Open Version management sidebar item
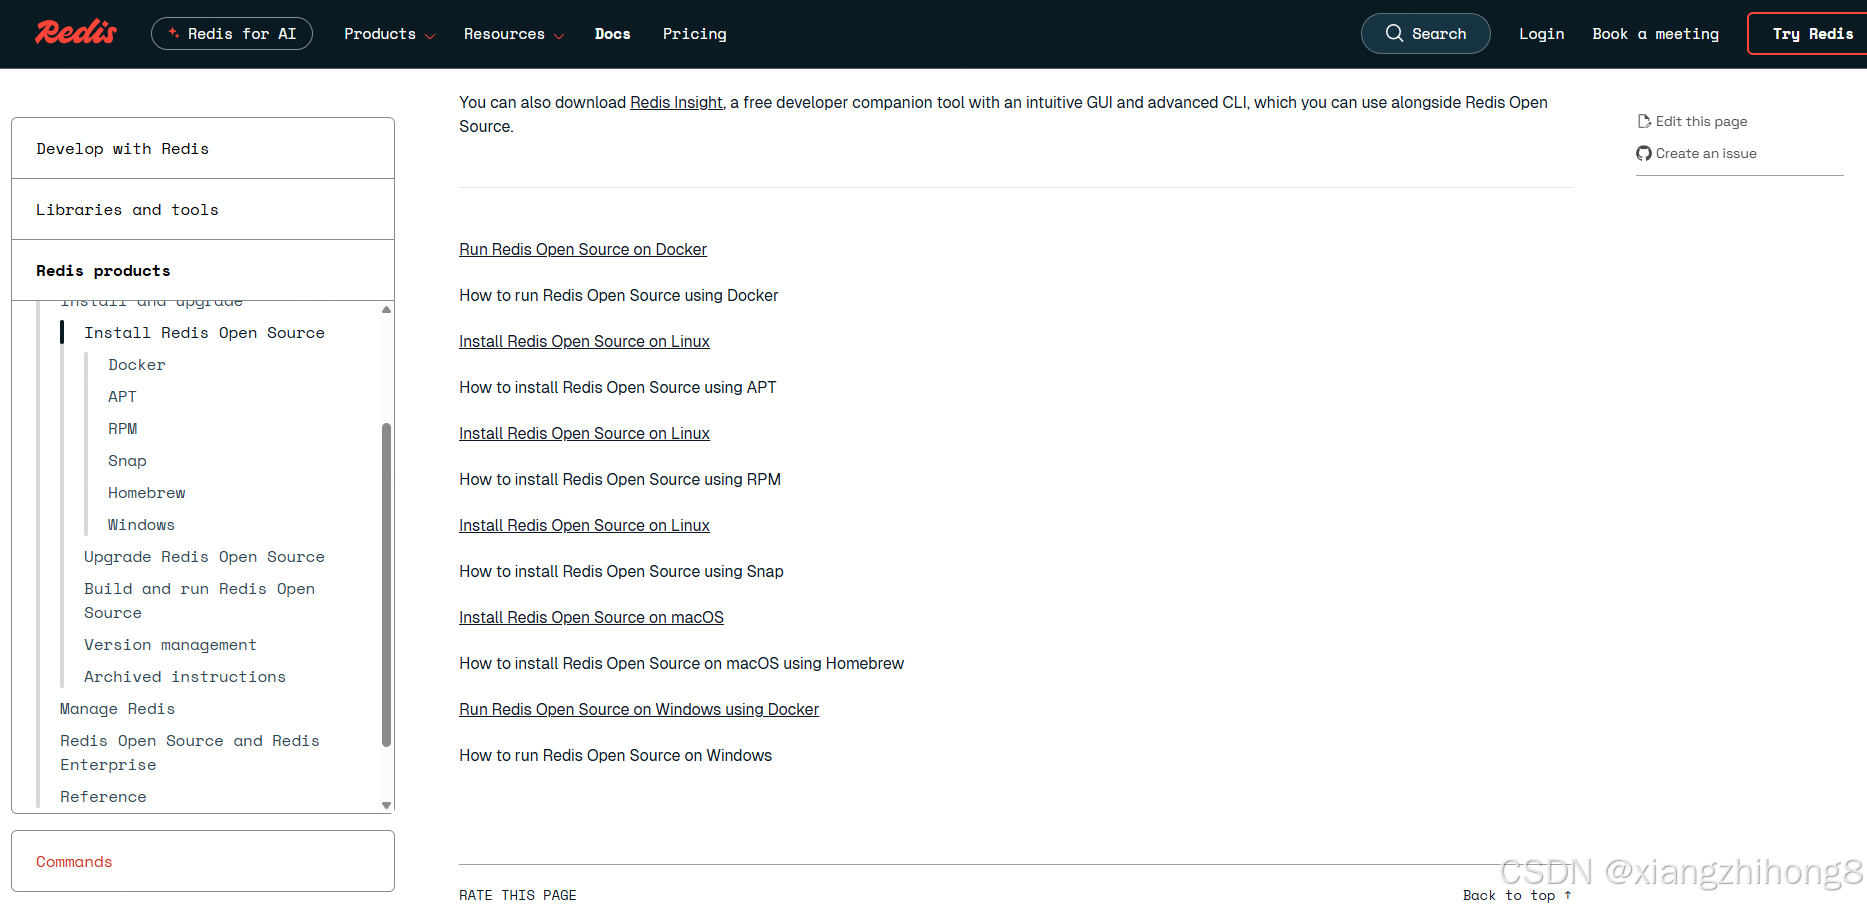The width and height of the screenshot is (1867, 904). pyautogui.click(x=170, y=645)
